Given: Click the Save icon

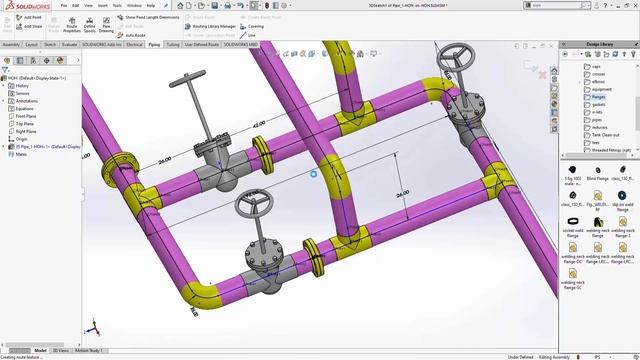Looking at the screenshot, I should (214, 5).
